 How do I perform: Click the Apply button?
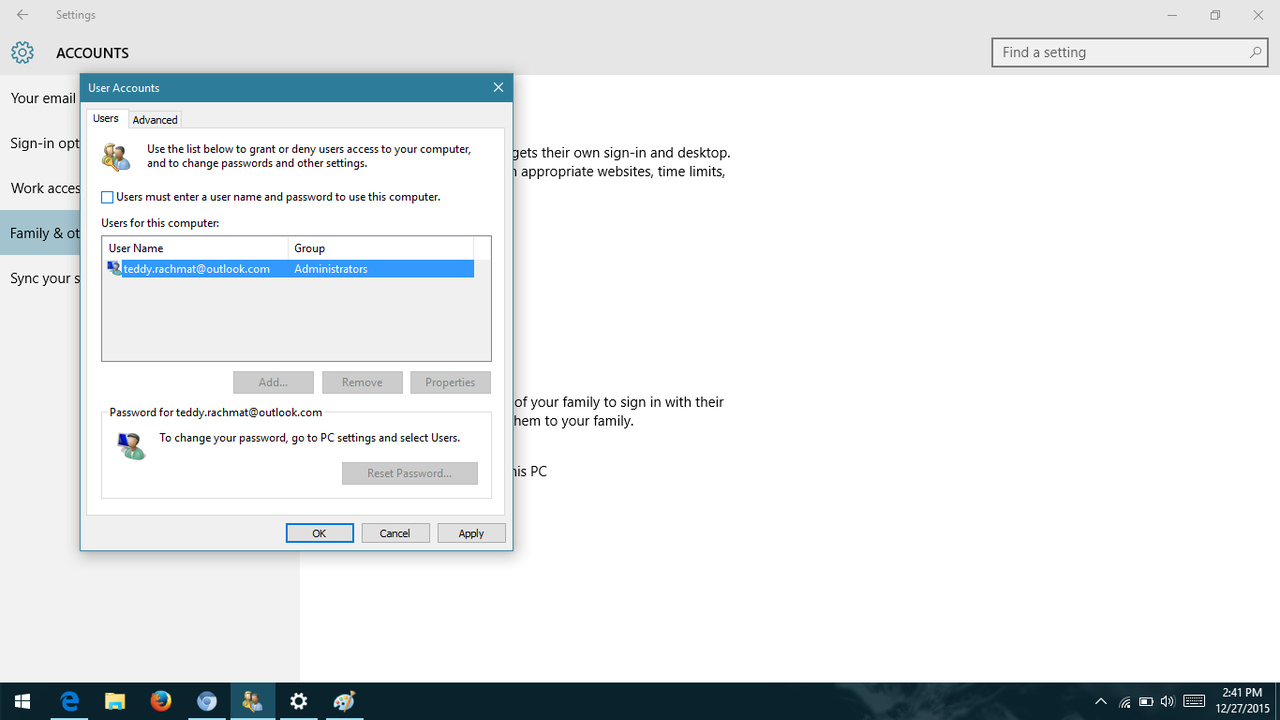471,533
